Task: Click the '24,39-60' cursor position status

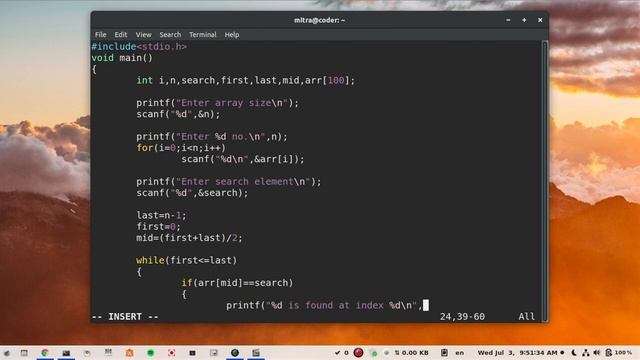Action: coord(462,317)
